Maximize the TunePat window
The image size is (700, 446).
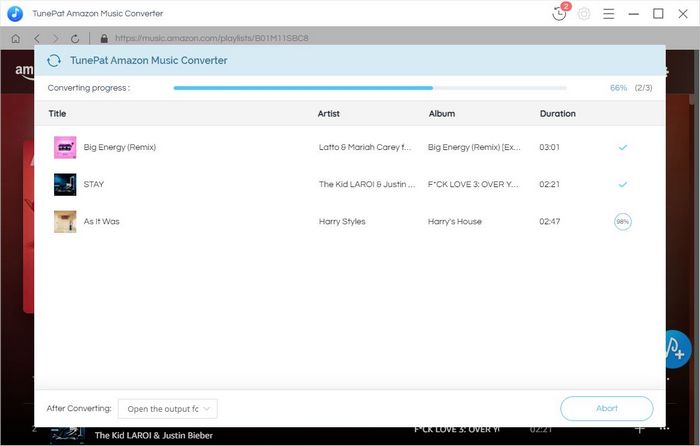658,14
